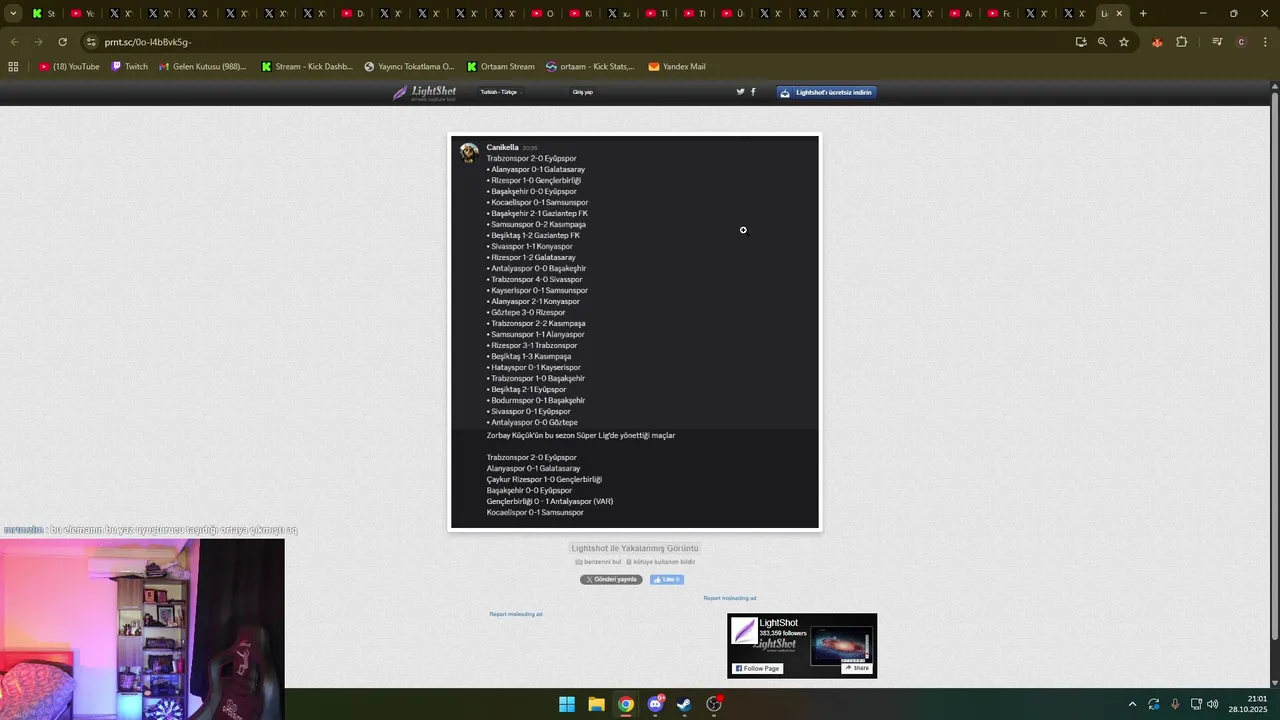Image resolution: width=1280 pixels, height=720 pixels.
Task: Switch to the YouTube tab labeled Fc
Action: (x=998, y=14)
